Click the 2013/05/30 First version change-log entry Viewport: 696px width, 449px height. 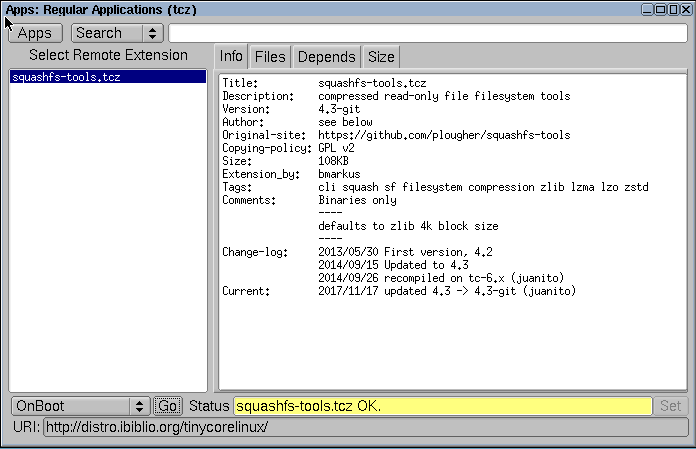[405, 252]
